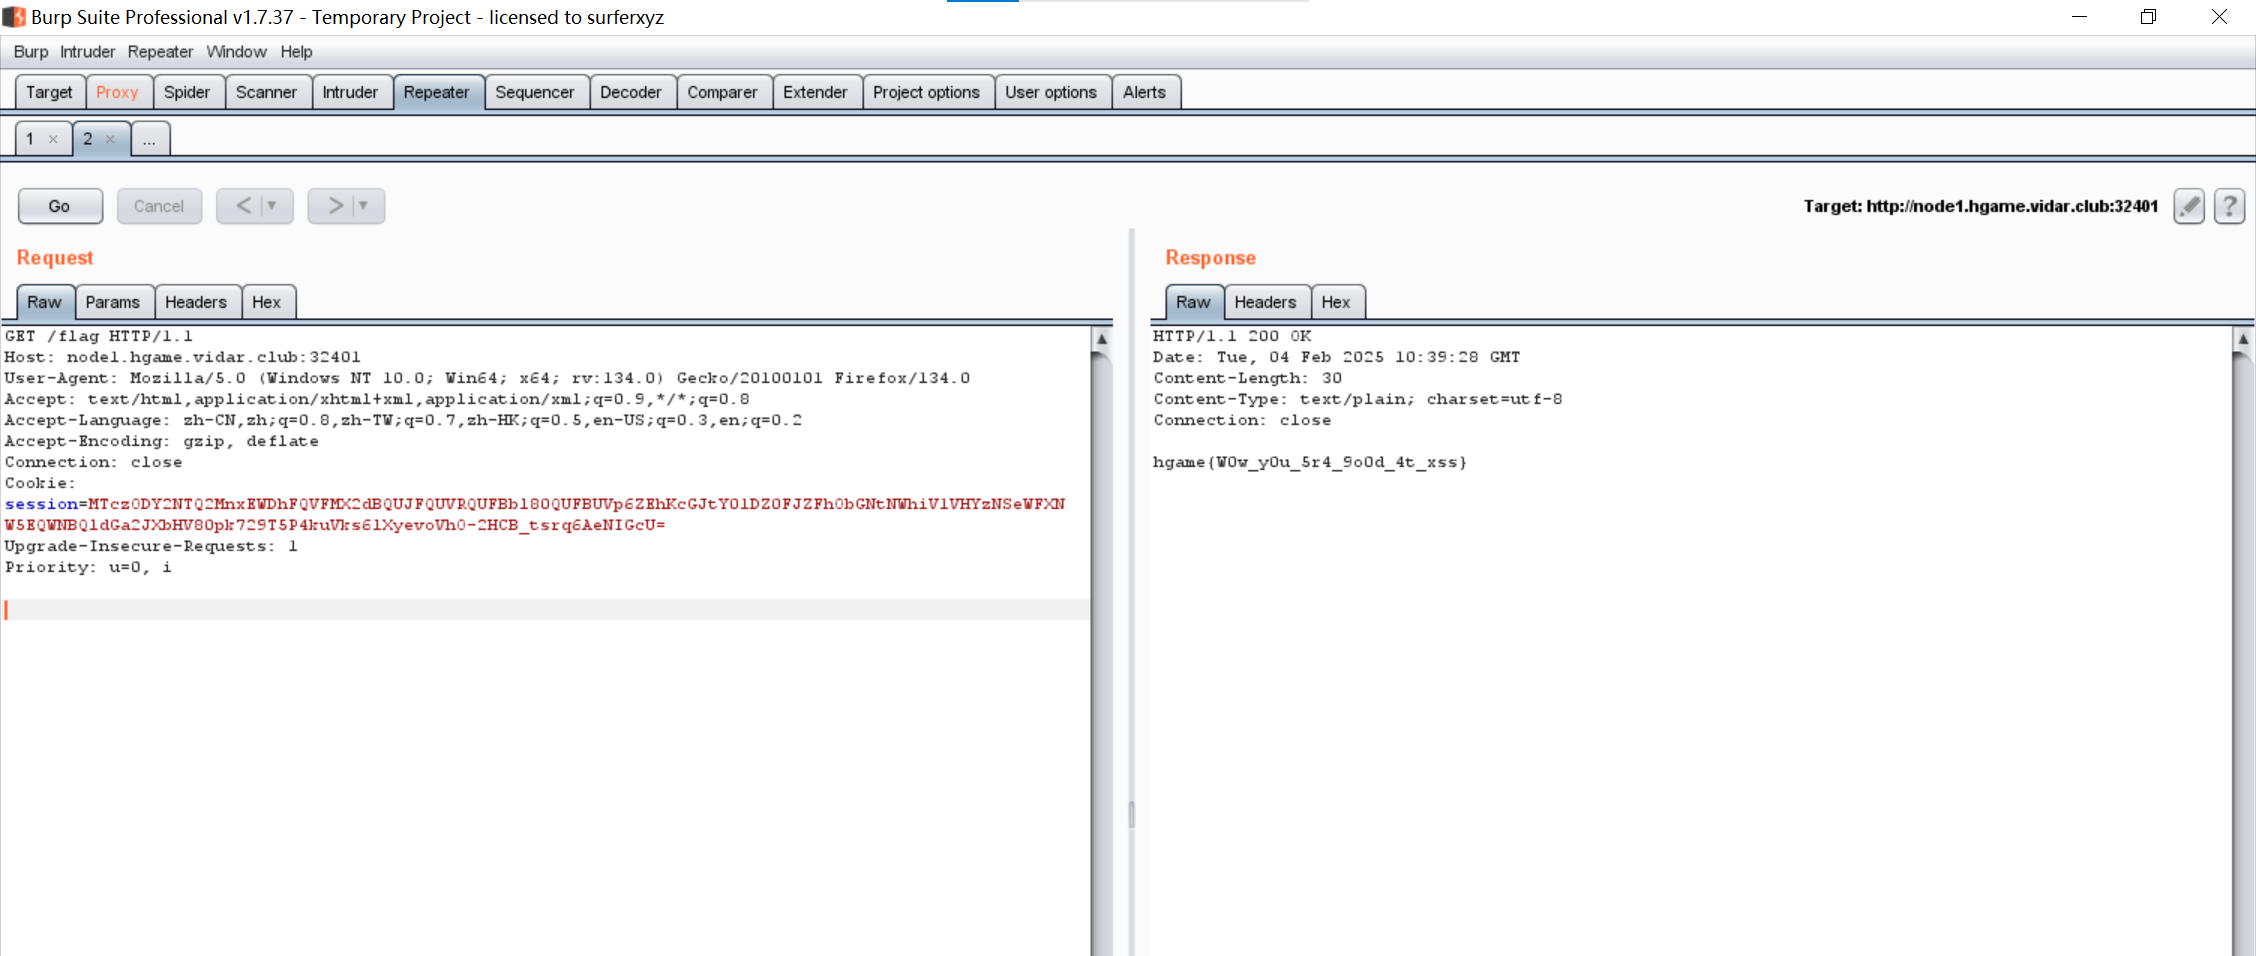
Task: Switch to the Proxy tab
Action: pos(118,92)
